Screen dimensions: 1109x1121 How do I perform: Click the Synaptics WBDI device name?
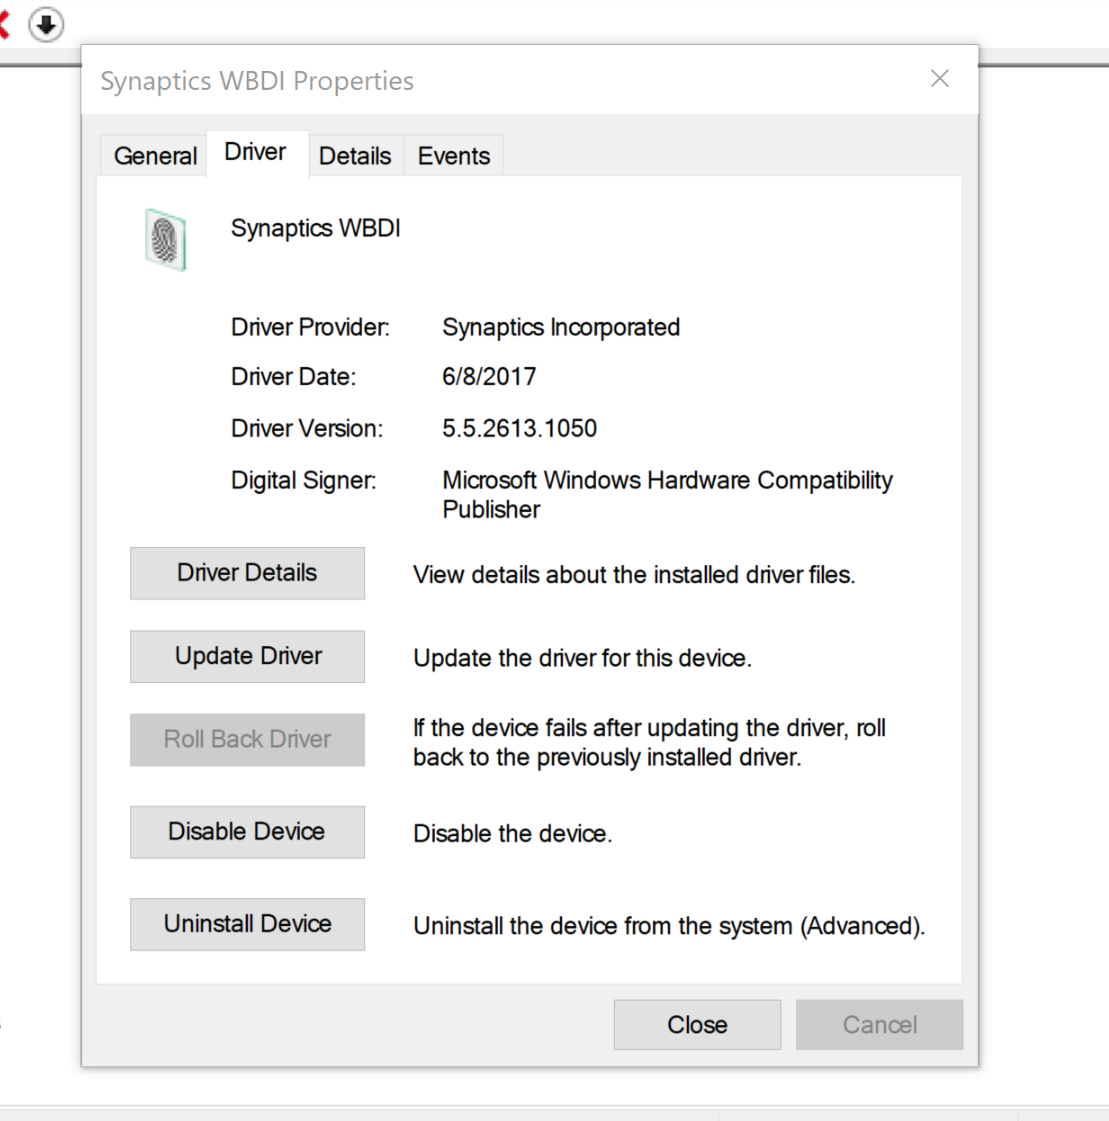pyautogui.click(x=315, y=228)
